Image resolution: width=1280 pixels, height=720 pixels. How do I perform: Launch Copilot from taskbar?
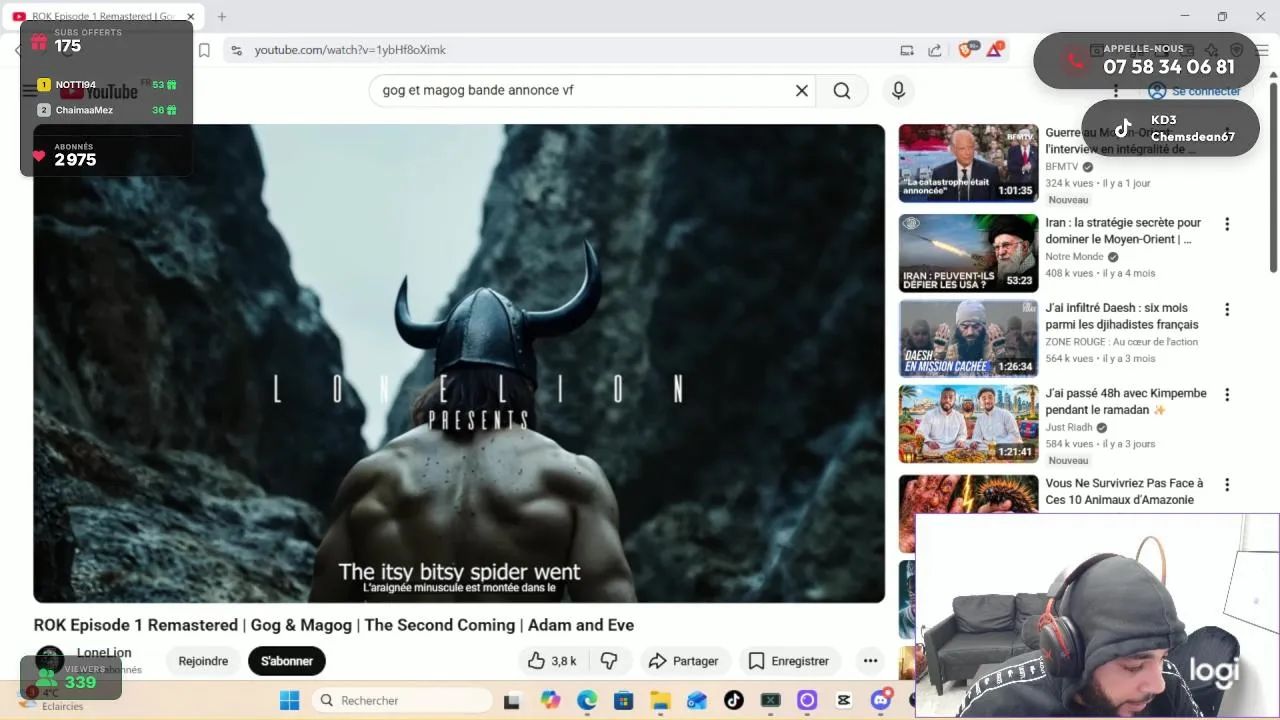(550, 700)
